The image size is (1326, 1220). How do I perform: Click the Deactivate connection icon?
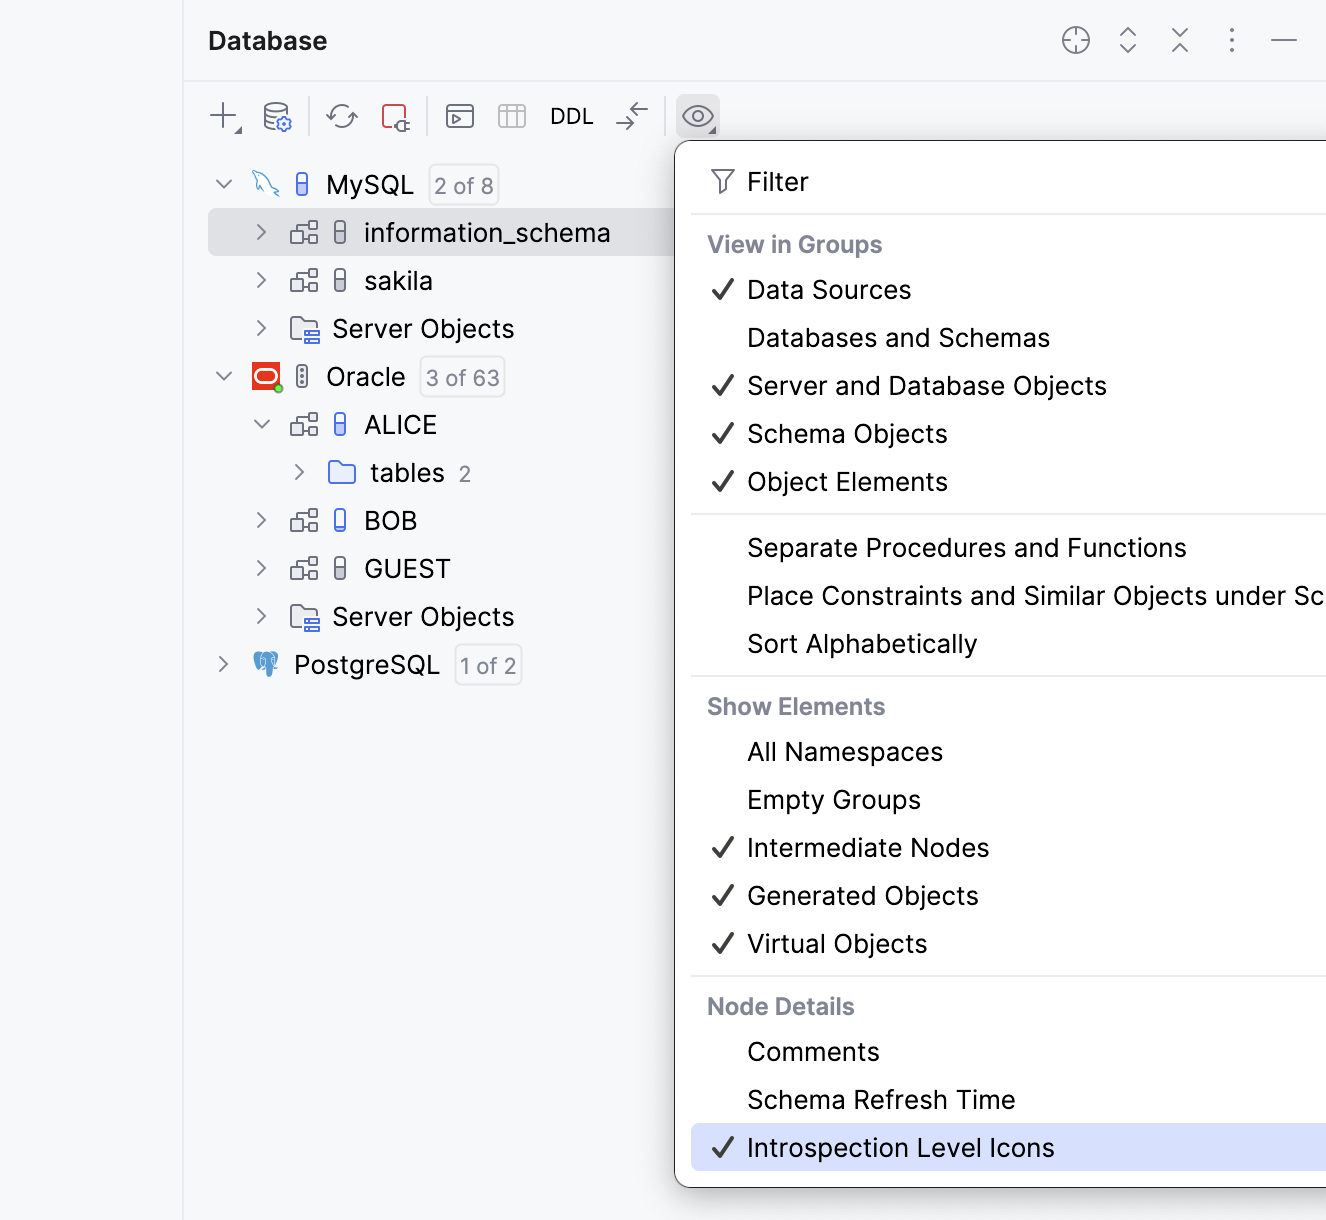(x=395, y=116)
